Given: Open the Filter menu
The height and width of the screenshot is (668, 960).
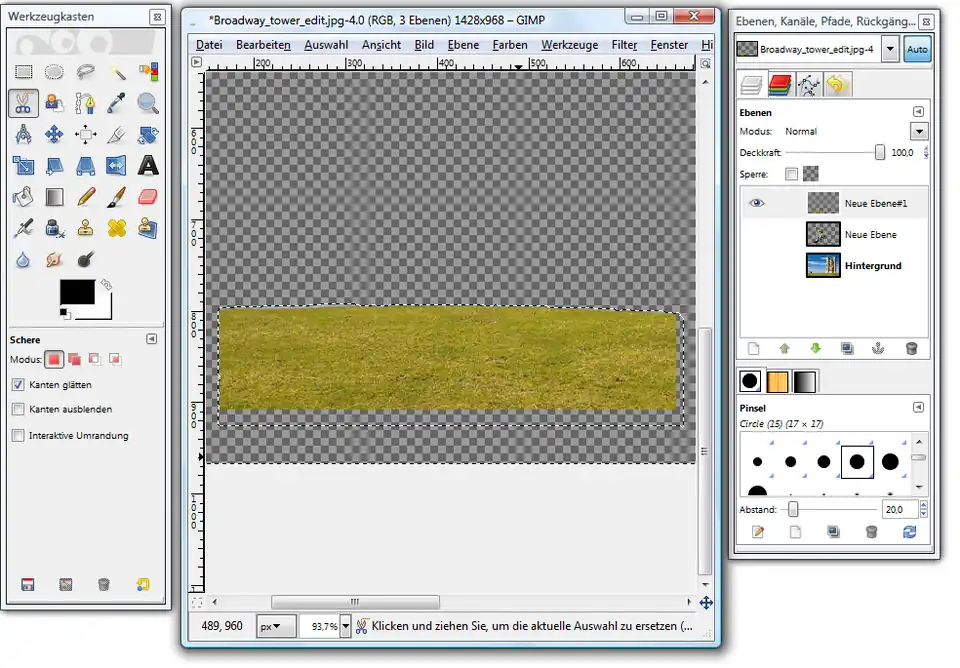Looking at the screenshot, I should pos(624,45).
